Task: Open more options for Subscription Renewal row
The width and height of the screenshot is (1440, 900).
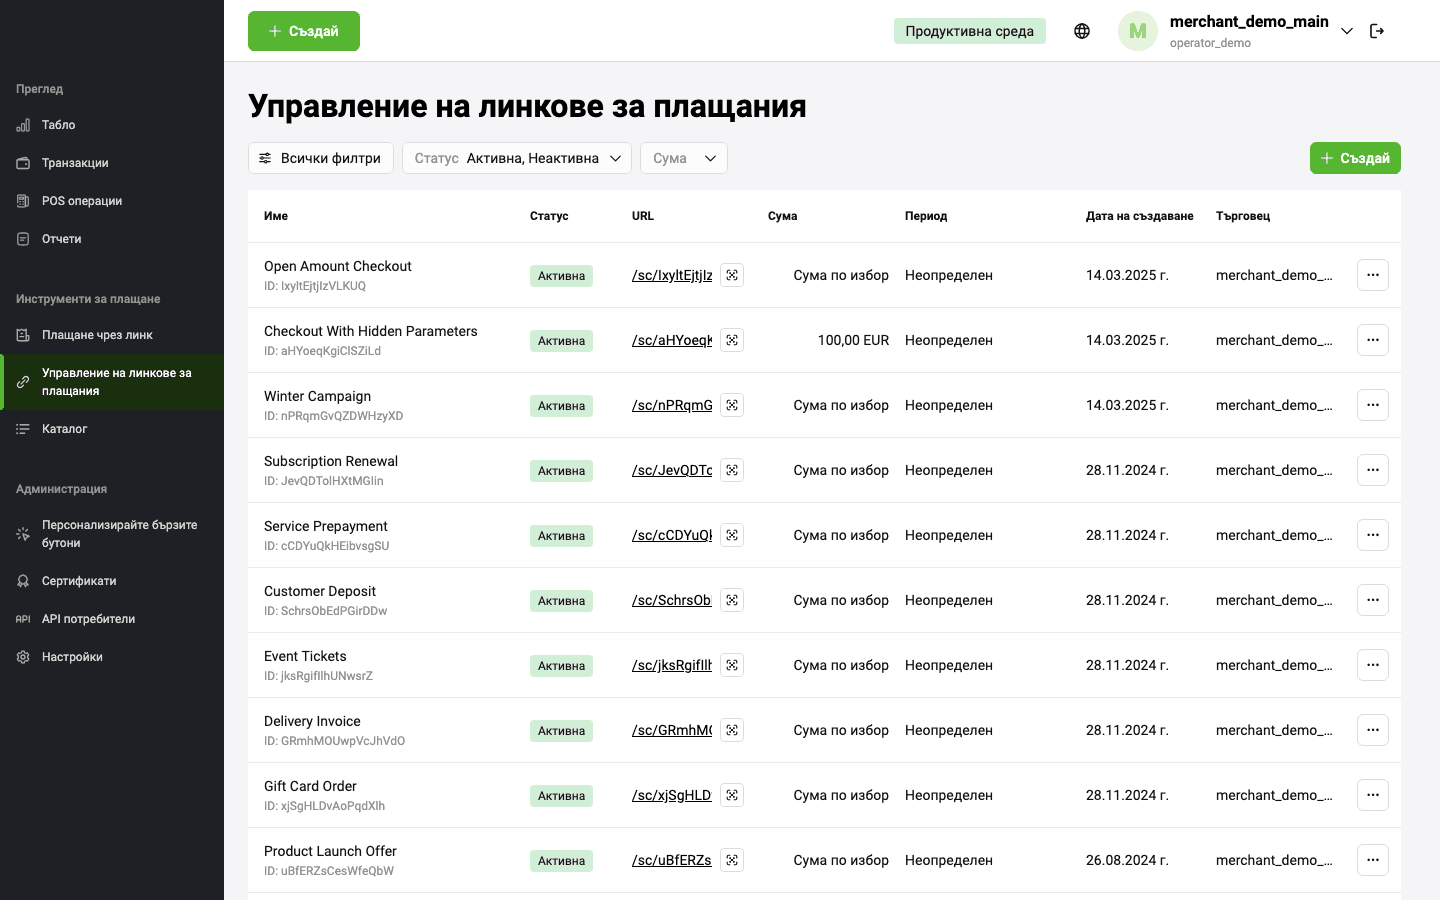Action: tap(1373, 470)
